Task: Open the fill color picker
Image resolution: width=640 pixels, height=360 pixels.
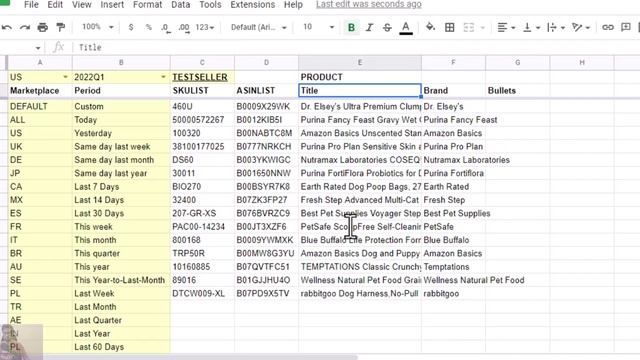Action: tap(430, 27)
